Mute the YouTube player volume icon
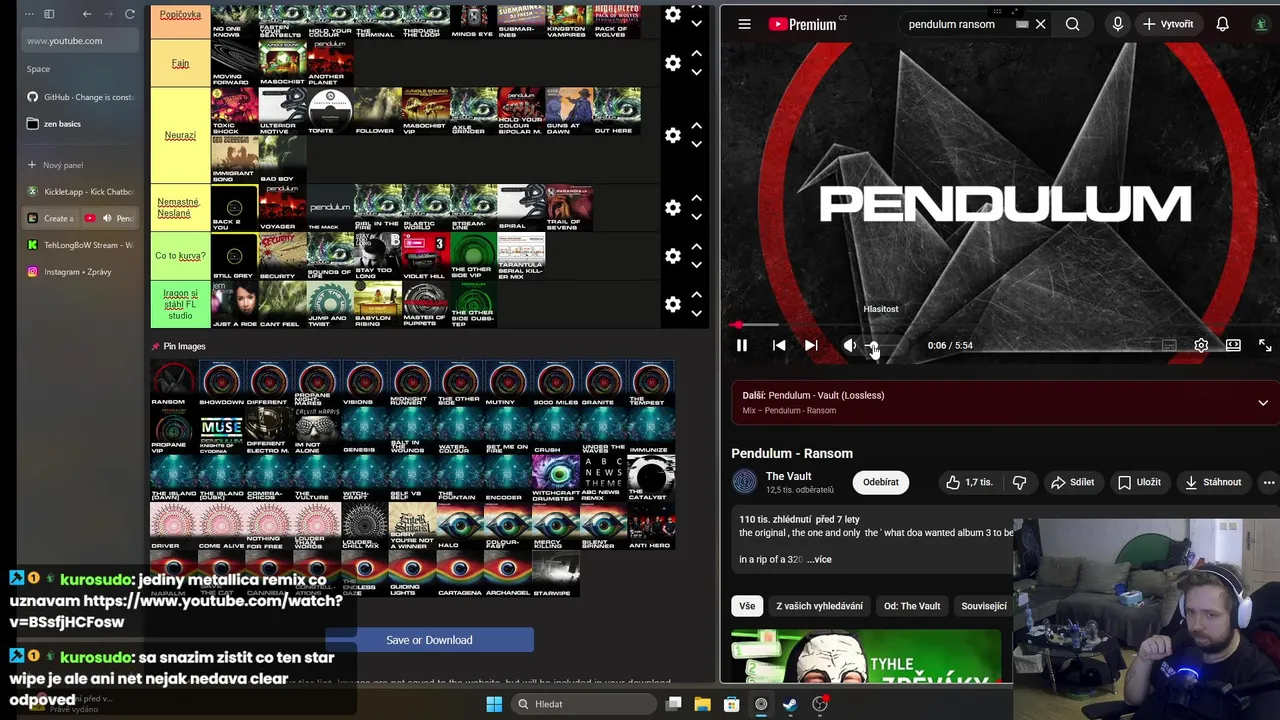Viewport: 1280px width, 720px height. [x=849, y=345]
